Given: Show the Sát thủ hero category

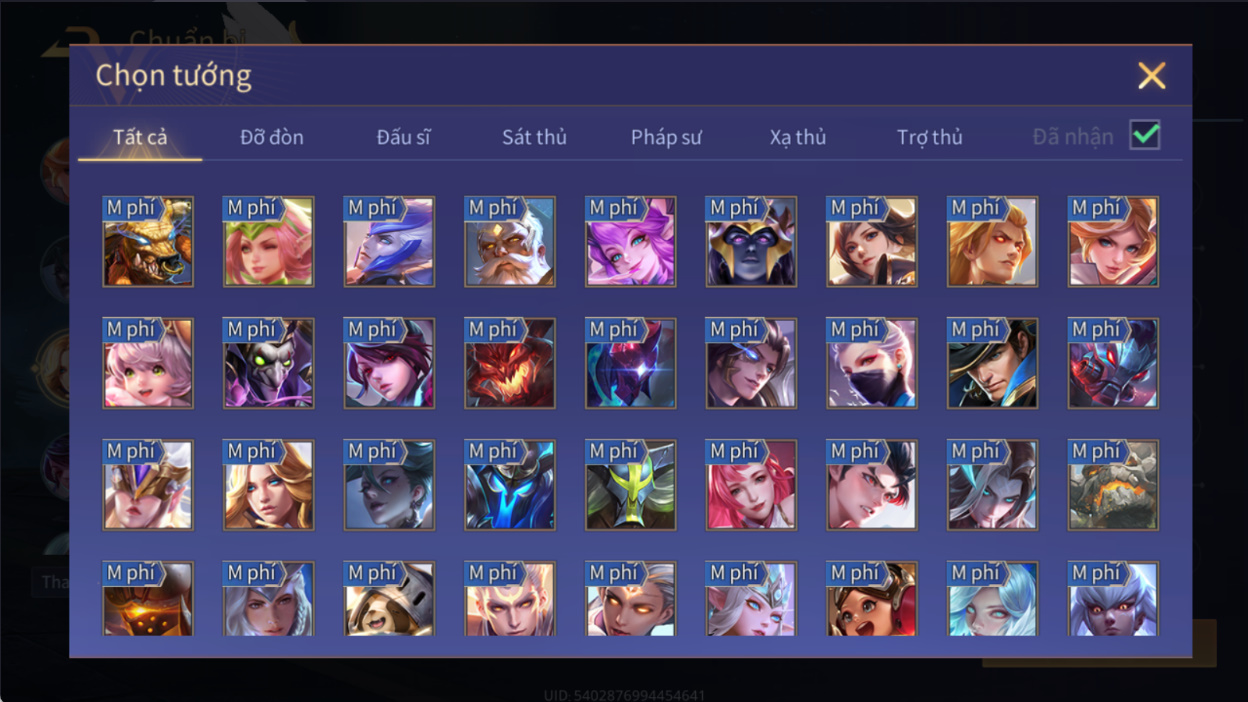Looking at the screenshot, I should [534, 137].
